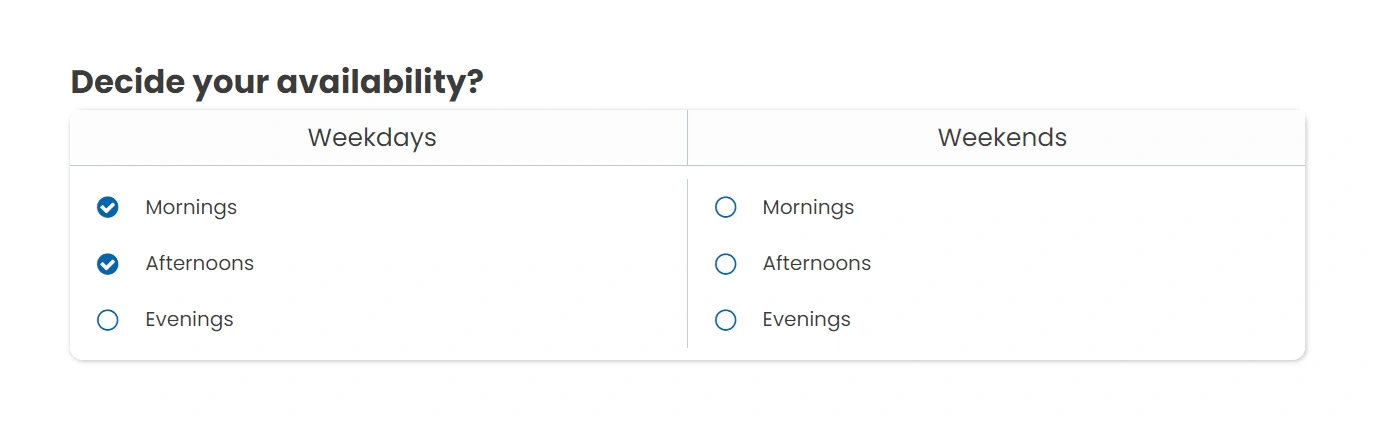Image resolution: width=1376 pixels, height=423 pixels.
Task: Click the Mornings label under Weekends
Action: (x=808, y=208)
